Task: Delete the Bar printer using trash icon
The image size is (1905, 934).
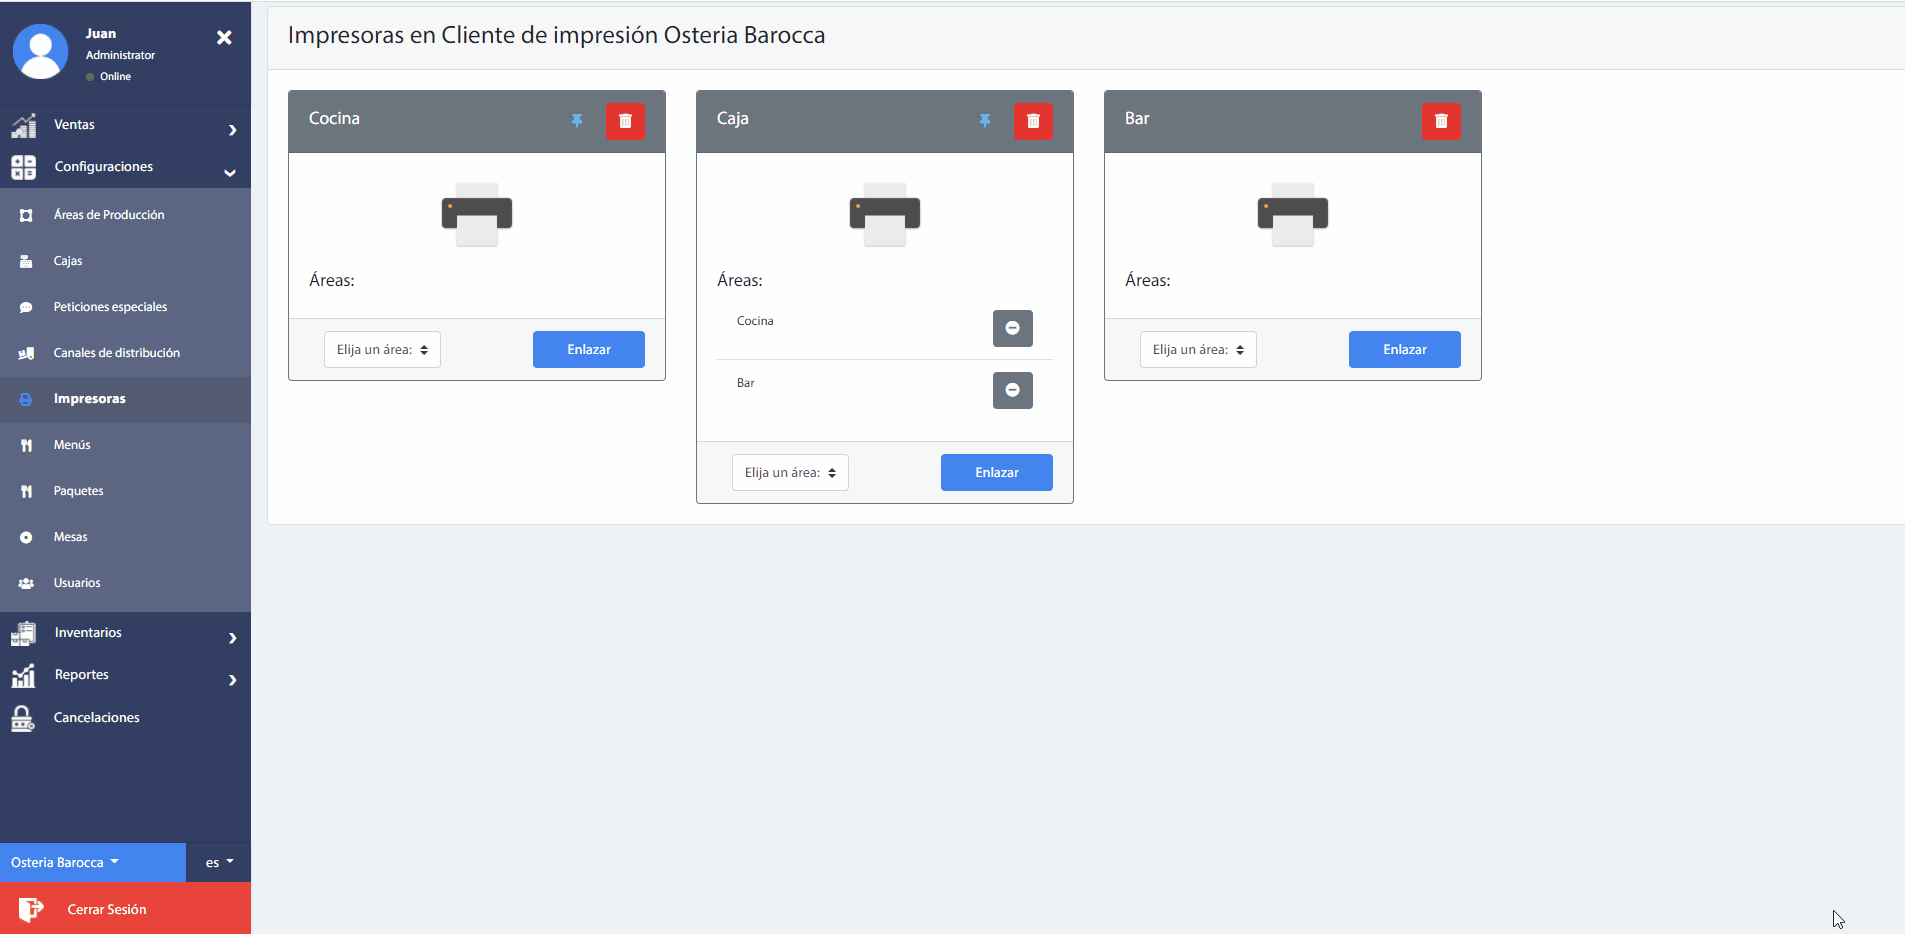Action: [1441, 121]
